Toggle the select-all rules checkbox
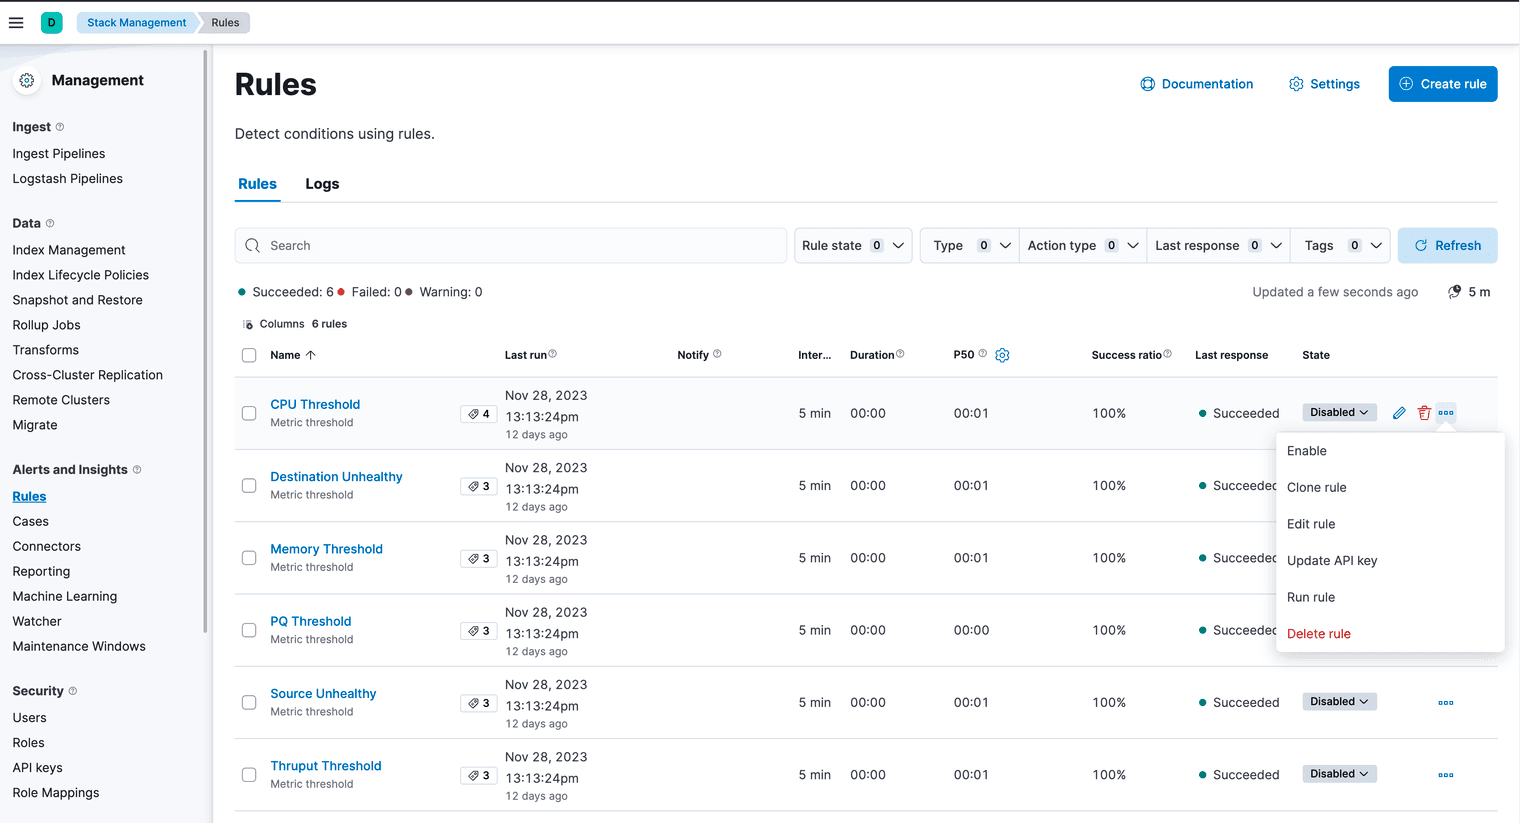 [x=249, y=355]
